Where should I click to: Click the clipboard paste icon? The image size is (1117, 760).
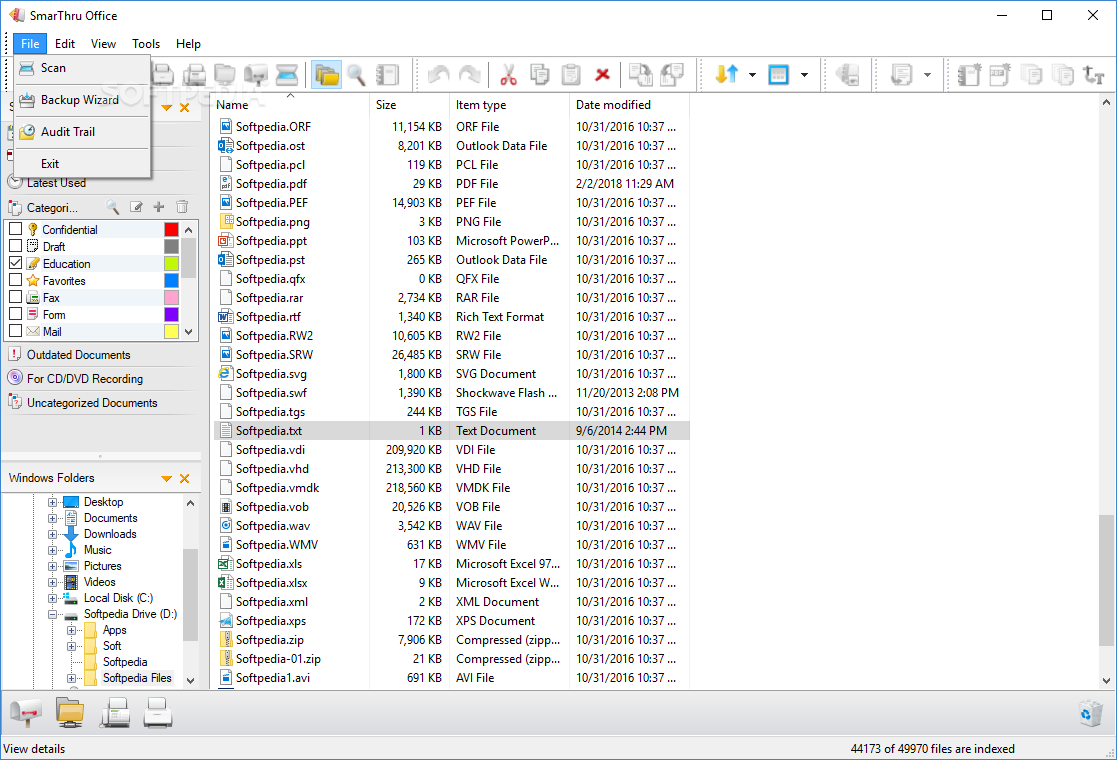[571, 74]
